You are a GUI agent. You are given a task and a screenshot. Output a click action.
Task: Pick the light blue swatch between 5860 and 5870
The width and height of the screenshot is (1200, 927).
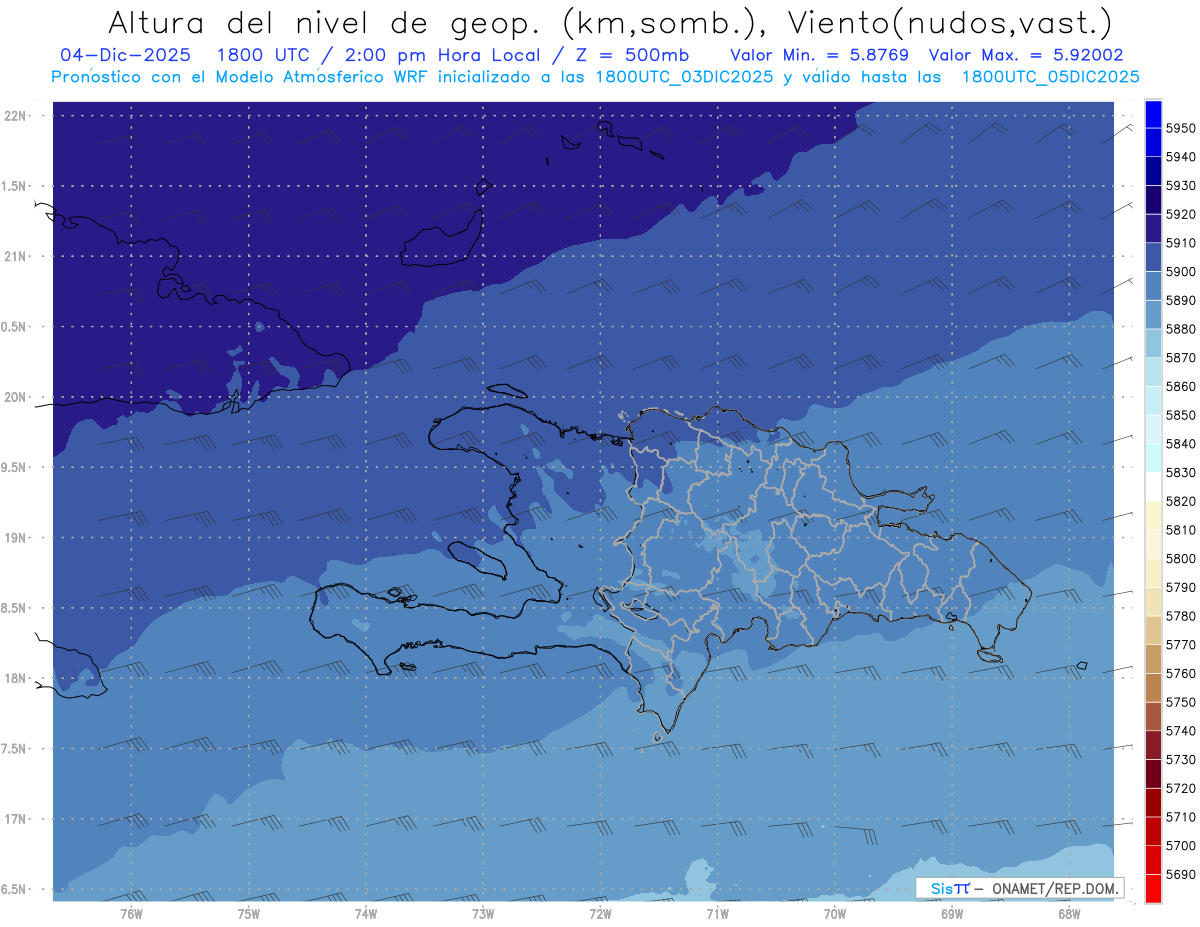click(1153, 372)
